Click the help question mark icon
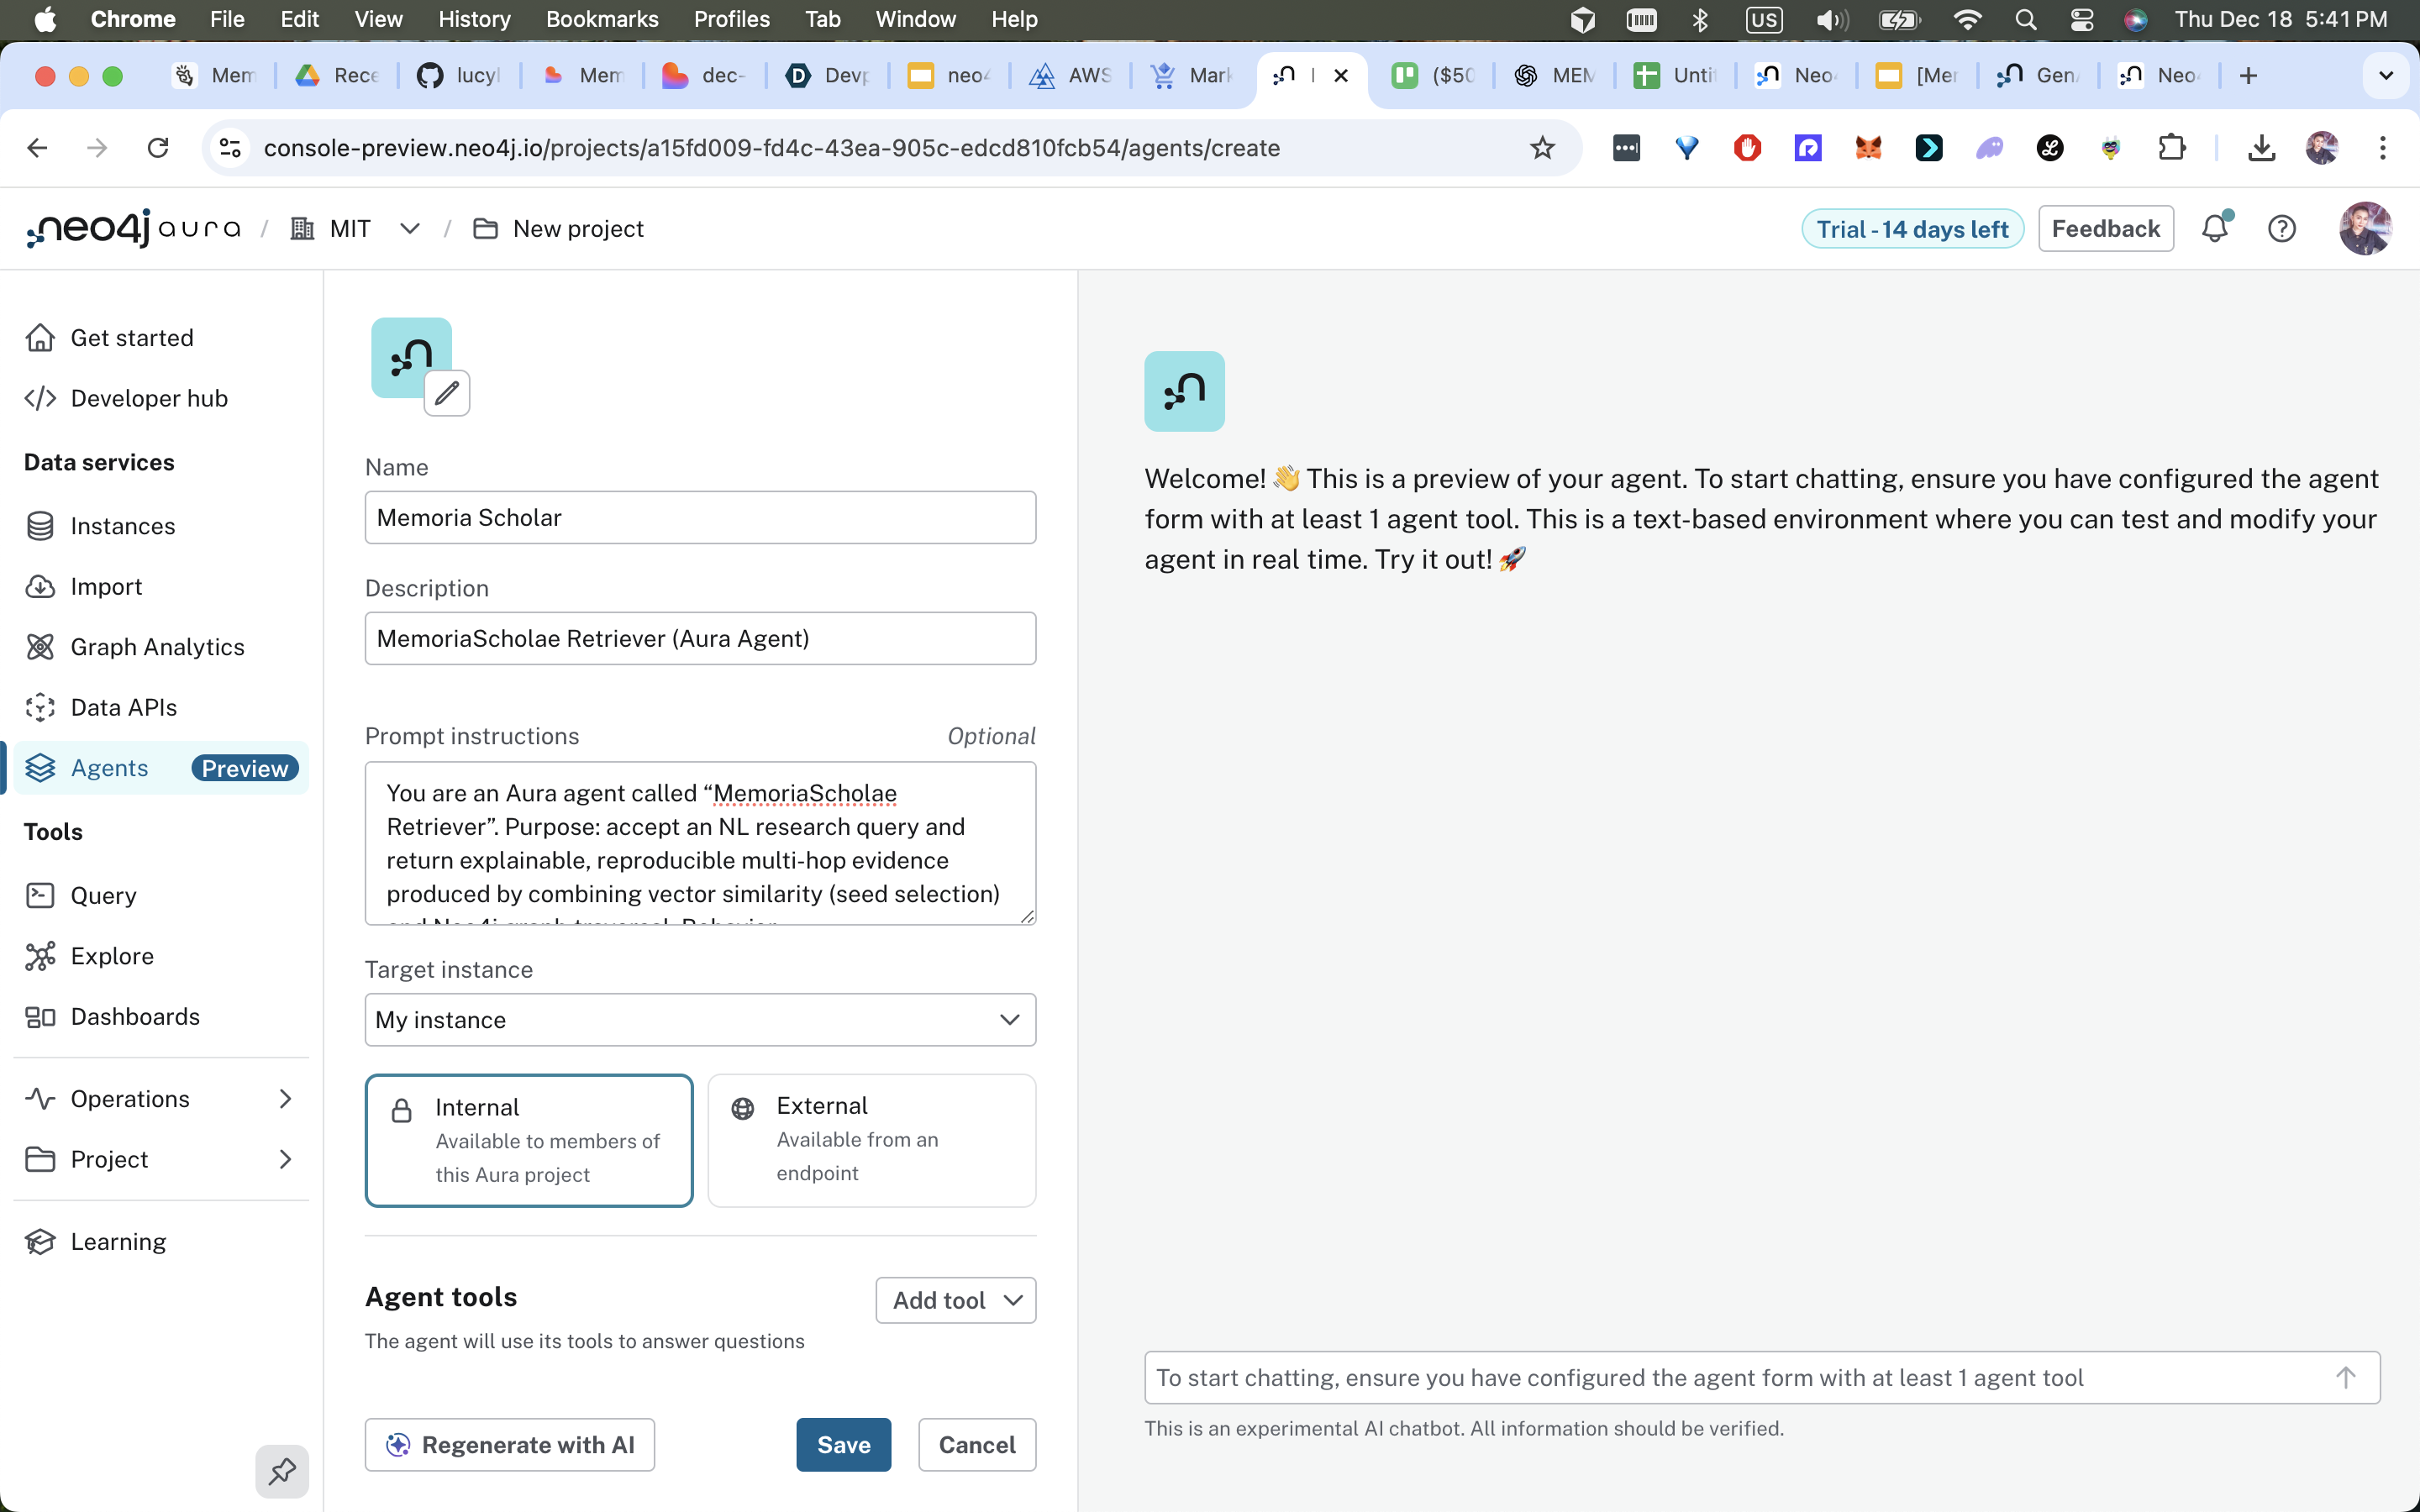Image resolution: width=2420 pixels, height=1512 pixels. [x=2281, y=229]
